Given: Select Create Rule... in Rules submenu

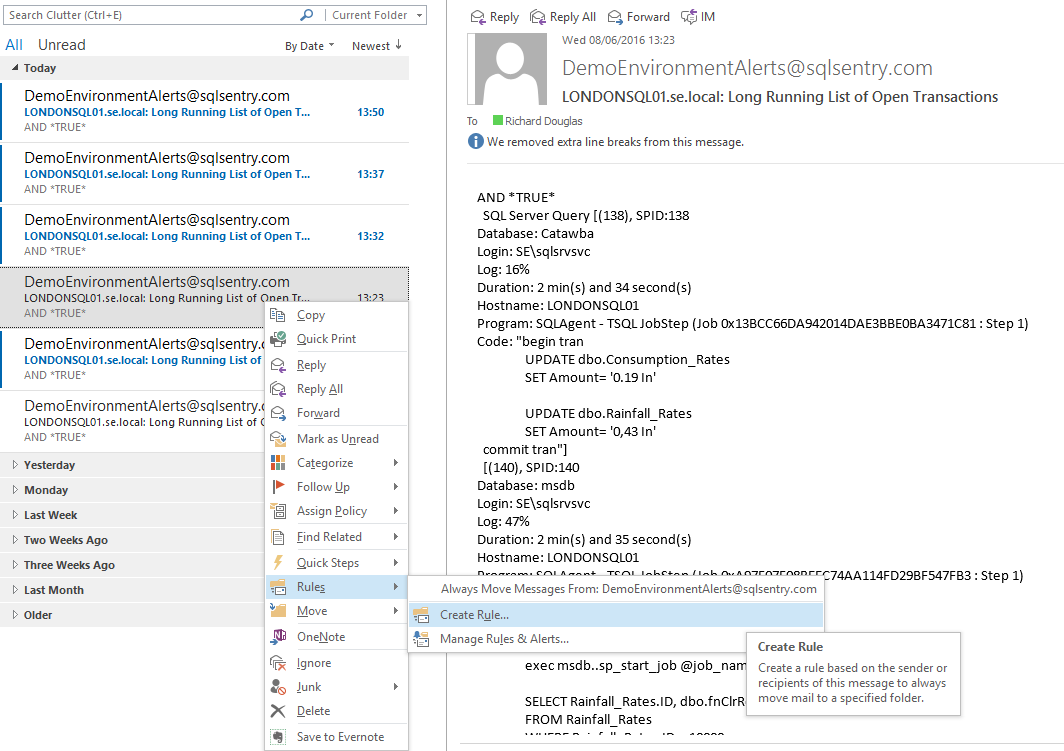Looking at the screenshot, I should coord(616,615).
